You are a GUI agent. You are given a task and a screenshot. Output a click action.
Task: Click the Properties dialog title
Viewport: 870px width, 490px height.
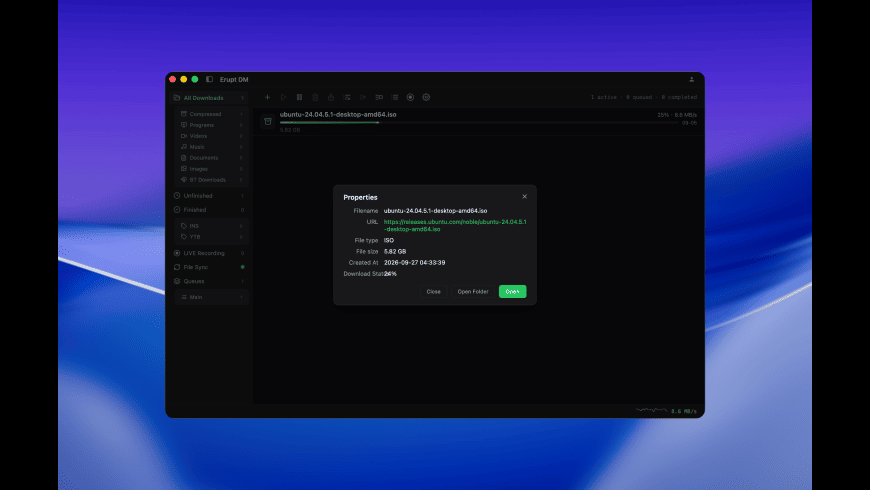pos(360,198)
